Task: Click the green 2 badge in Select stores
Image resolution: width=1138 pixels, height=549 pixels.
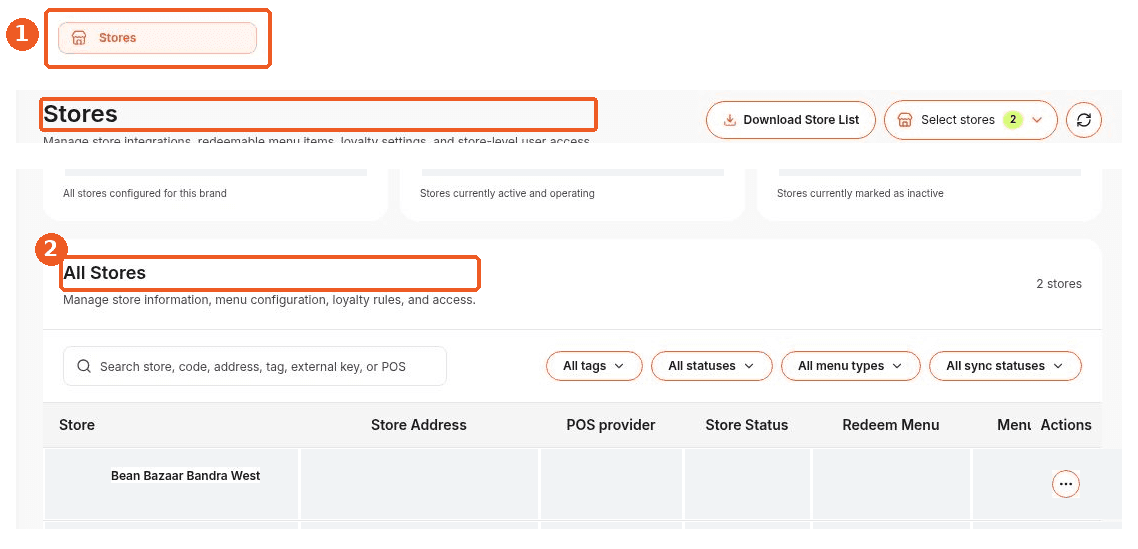Action: click(1012, 120)
